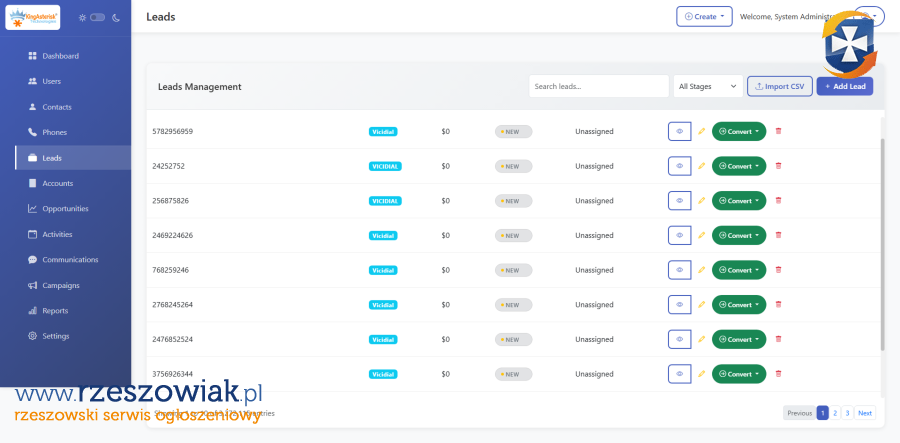Delete lead 24252752 using its trash icon
This screenshot has width=900, height=443.
click(779, 166)
